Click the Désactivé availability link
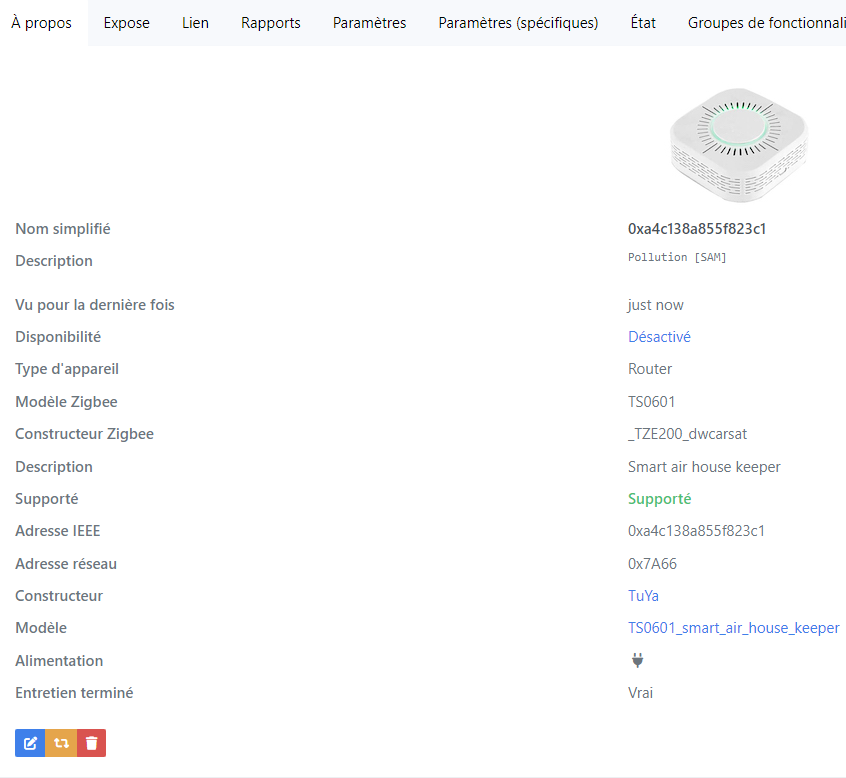 click(x=659, y=337)
